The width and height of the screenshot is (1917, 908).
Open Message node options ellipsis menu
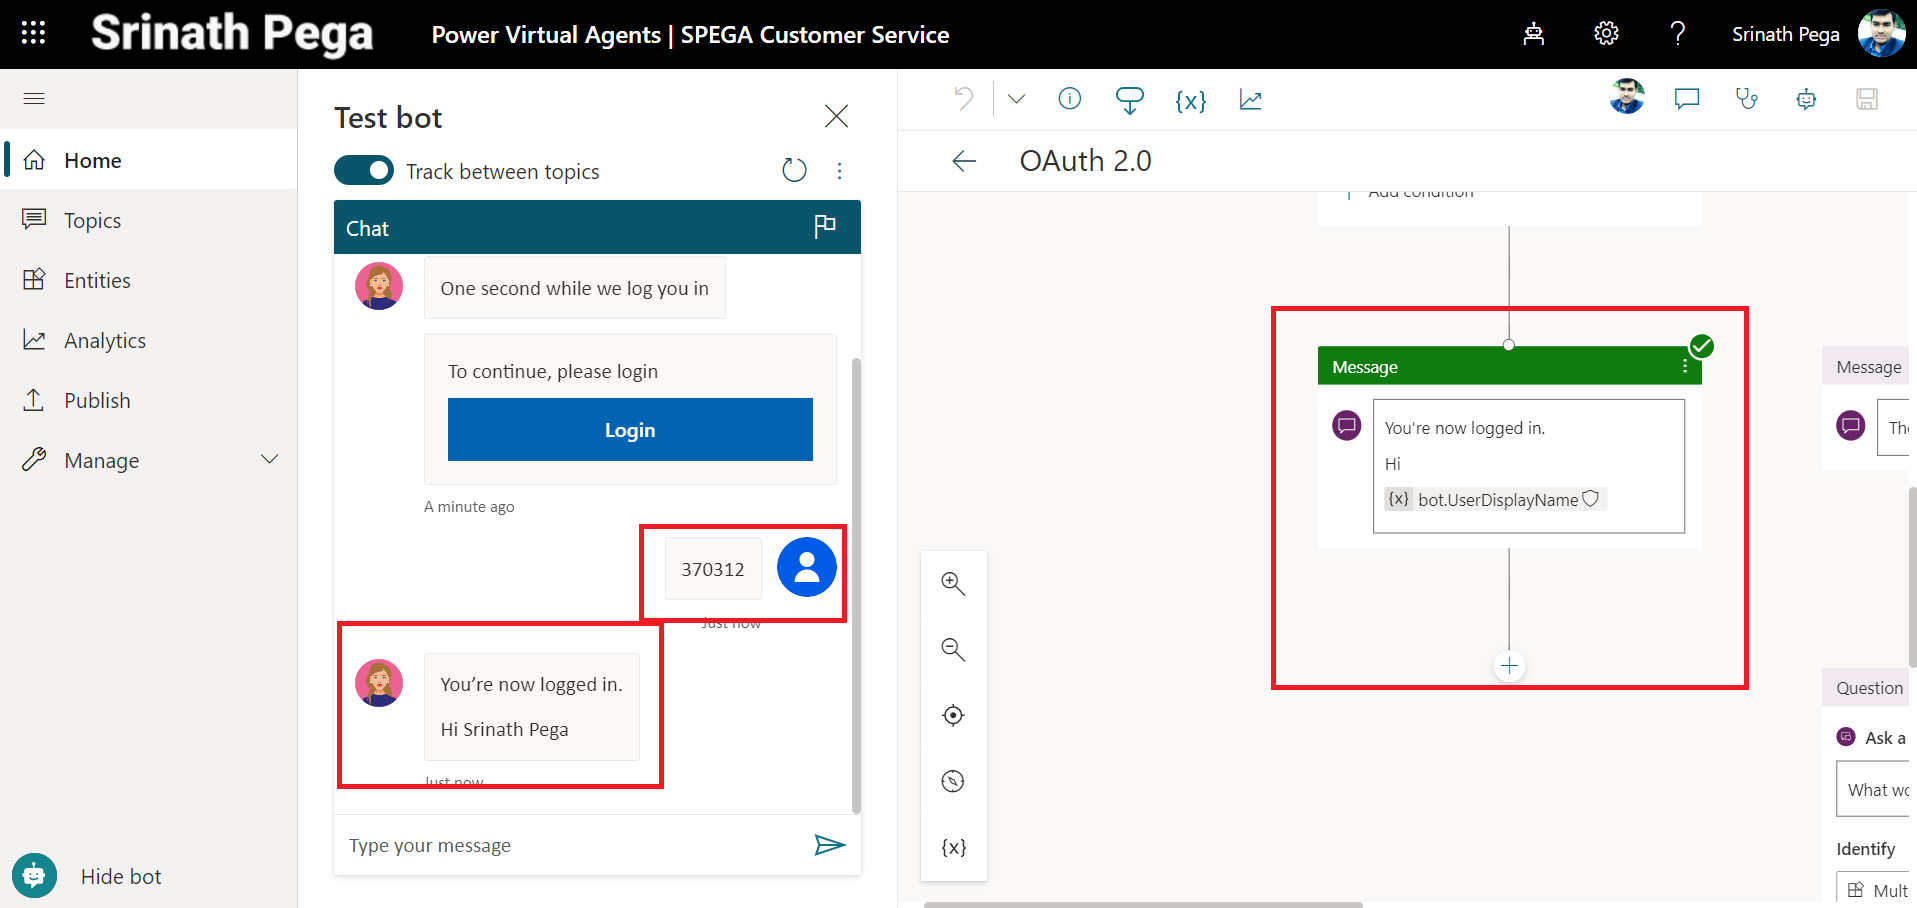(1685, 367)
